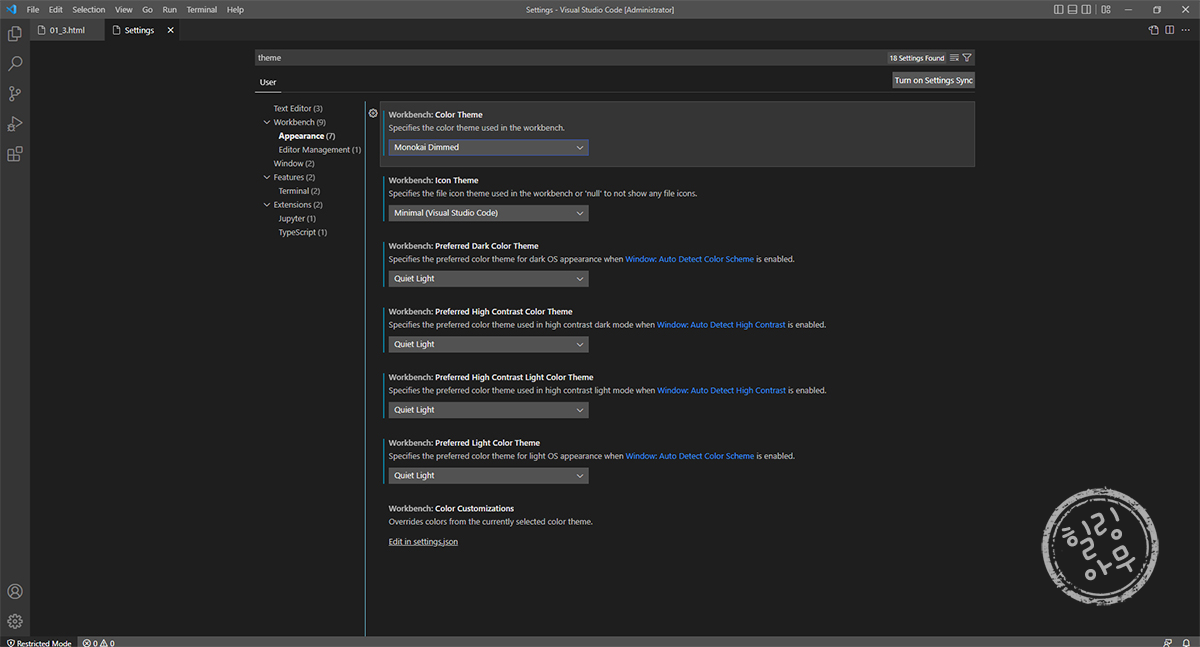Click the feedback icon in status bar
Image resolution: width=1200 pixels, height=647 pixels.
[1168, 642]
